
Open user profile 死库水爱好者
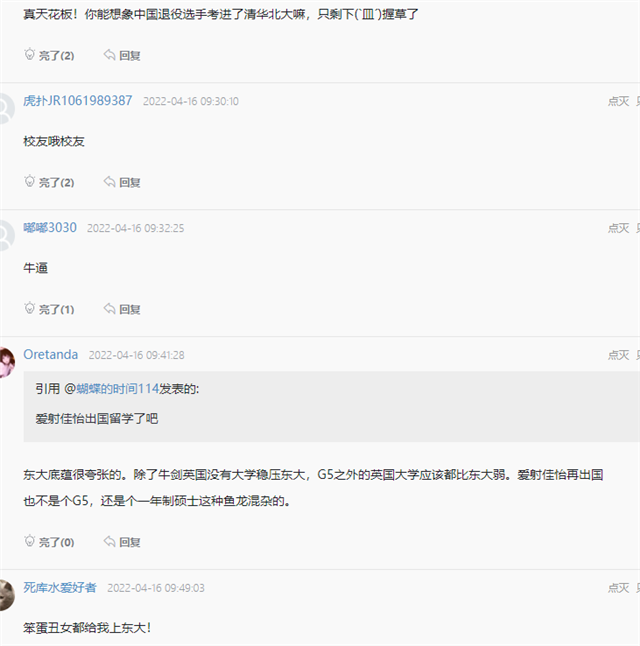[x=60, y=587]
